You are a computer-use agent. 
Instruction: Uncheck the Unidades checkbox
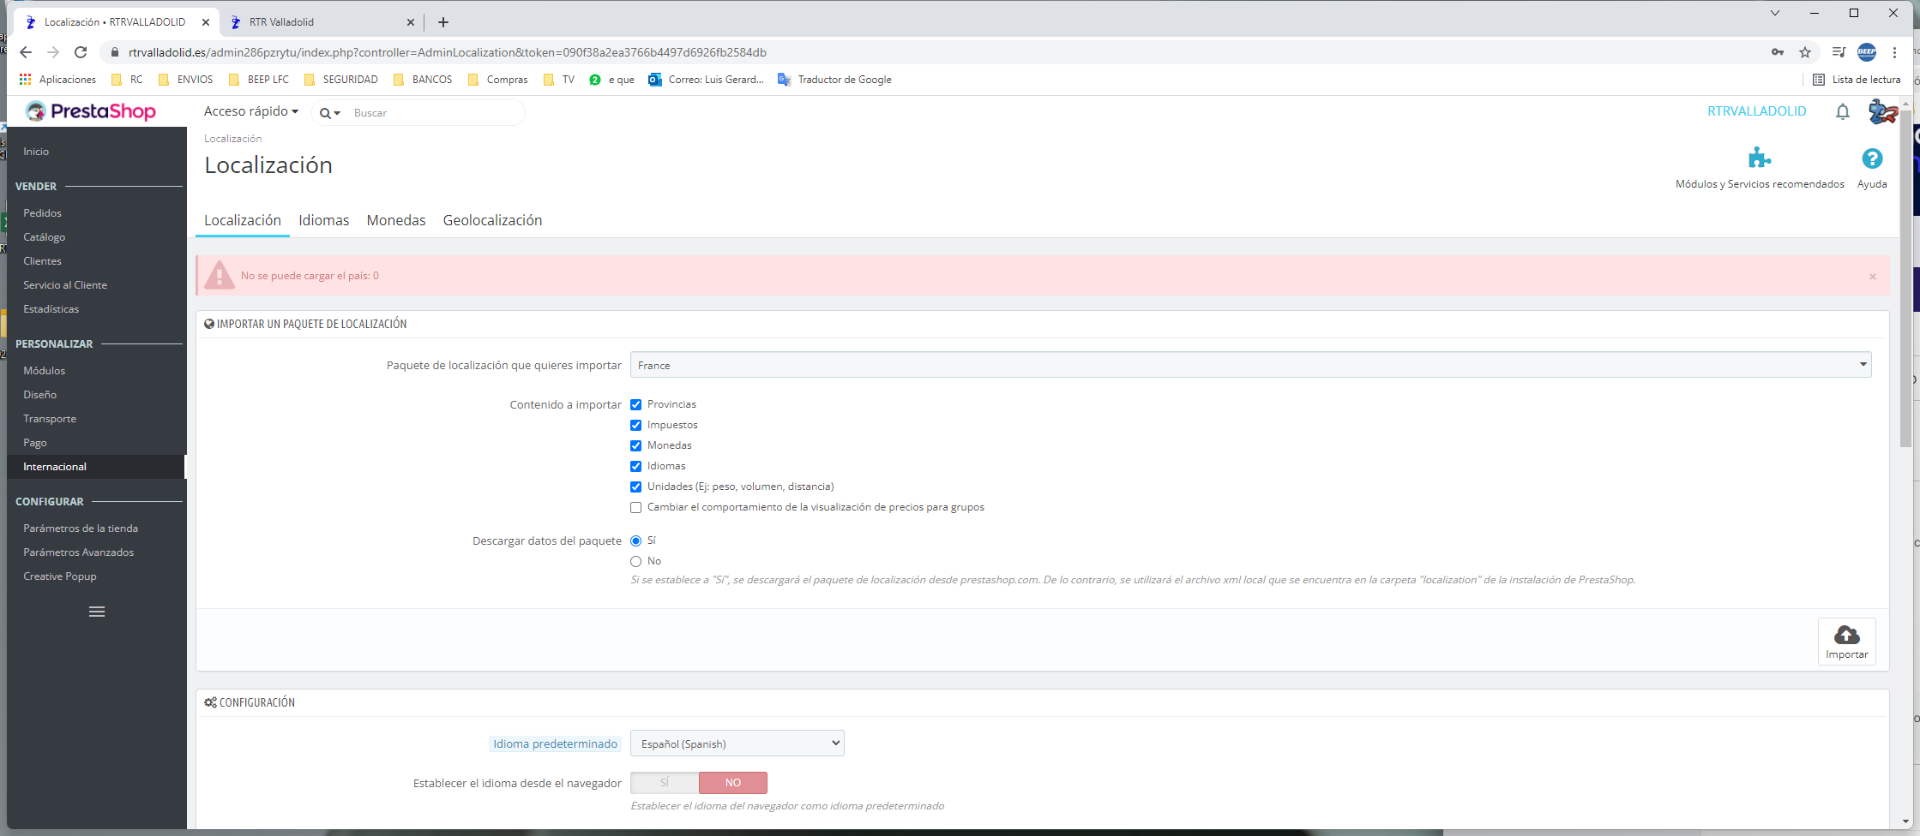[x=636, y=487]
